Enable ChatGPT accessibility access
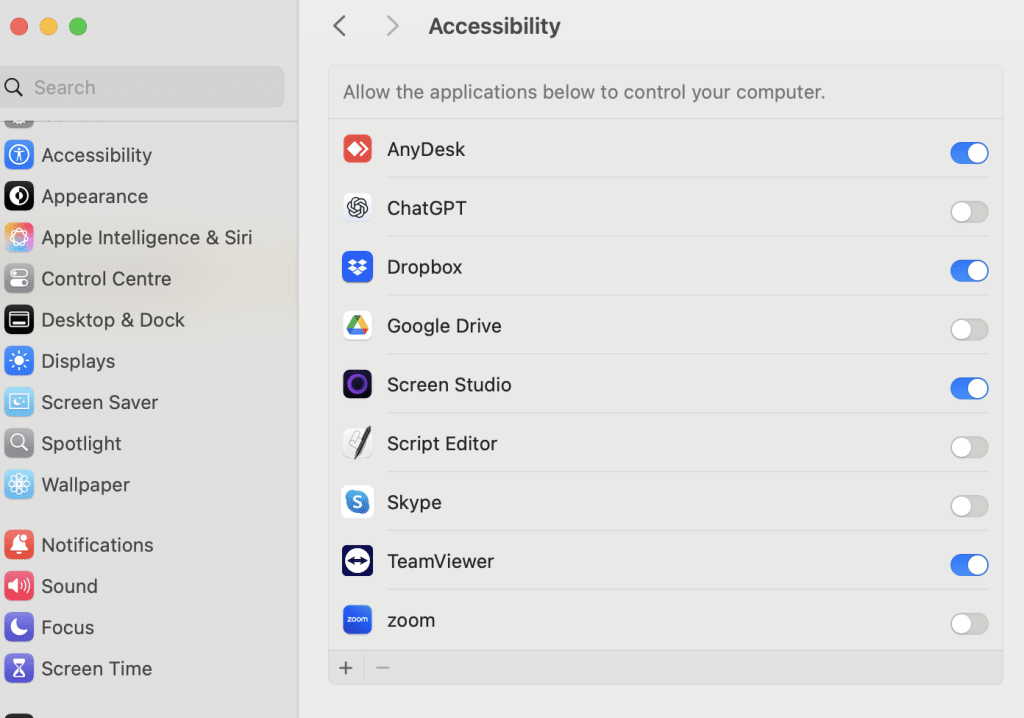Image resolution: width=1024 pixels, height=718 pixels. pyautogui.click(x=969, y=212)
